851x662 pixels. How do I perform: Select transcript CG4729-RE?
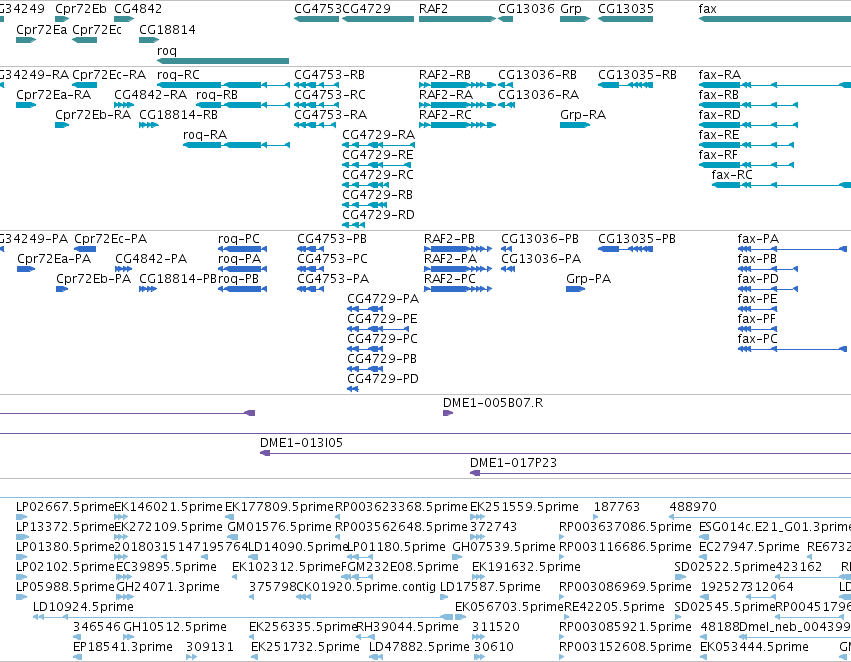coord(376,165)
